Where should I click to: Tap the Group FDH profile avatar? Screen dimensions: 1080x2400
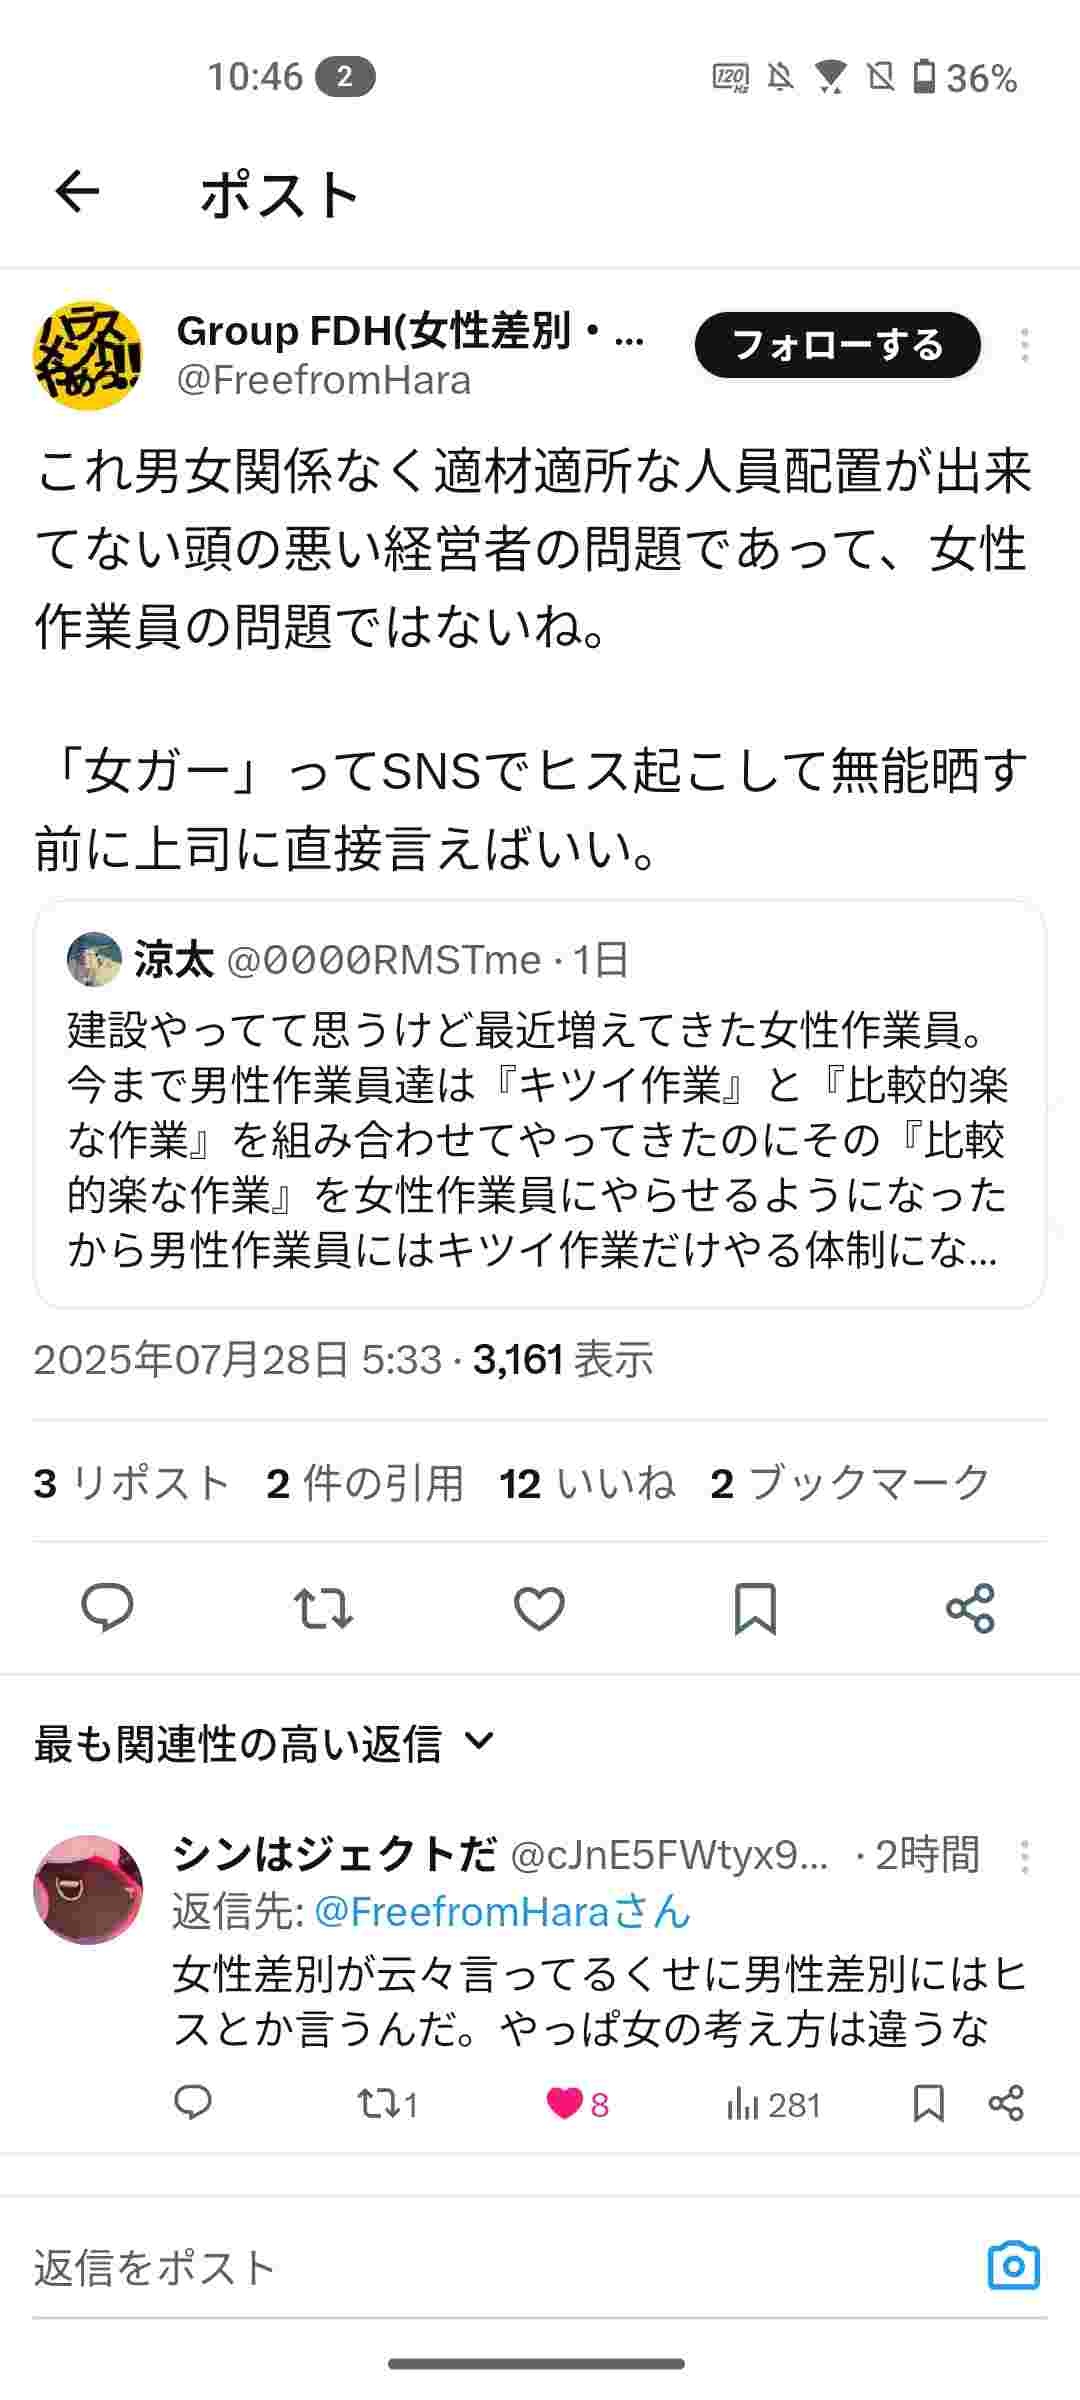click(x=88, y=356)
